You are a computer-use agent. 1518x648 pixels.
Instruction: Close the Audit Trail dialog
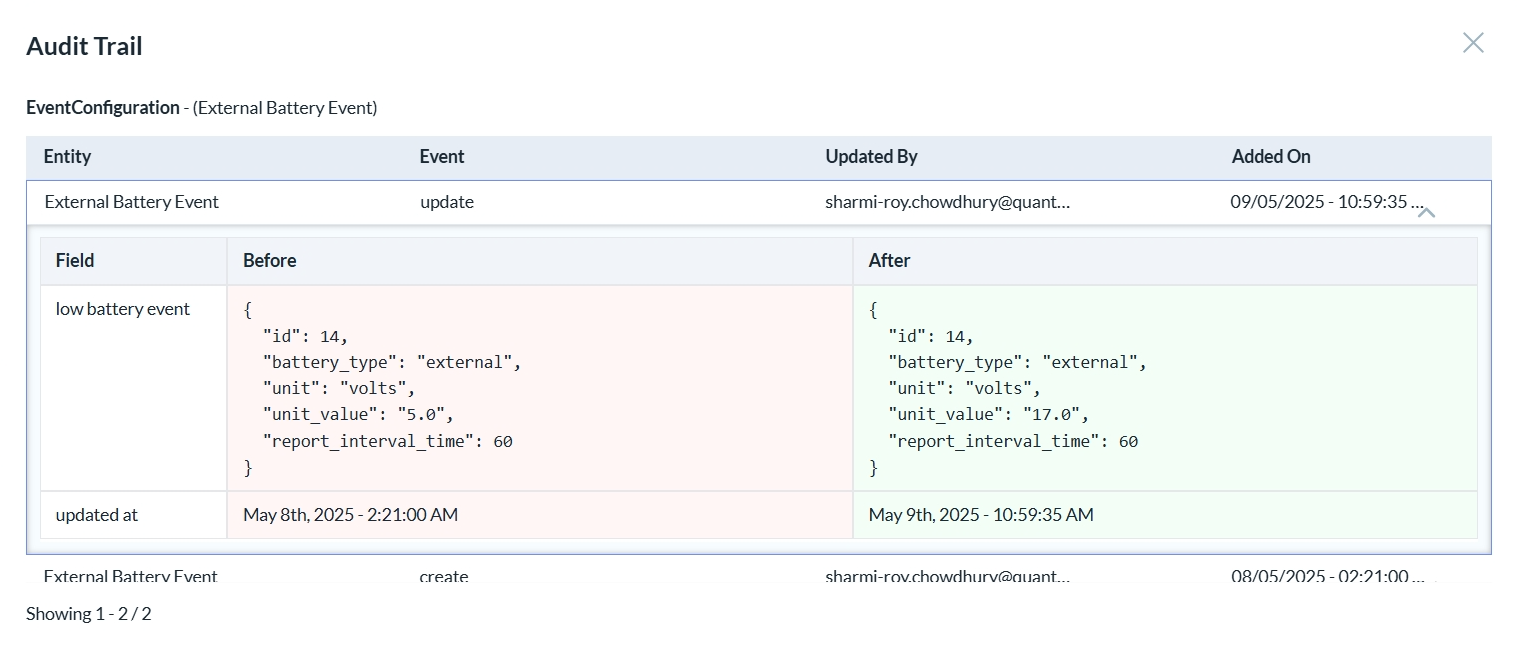(x=1472, y=43)
